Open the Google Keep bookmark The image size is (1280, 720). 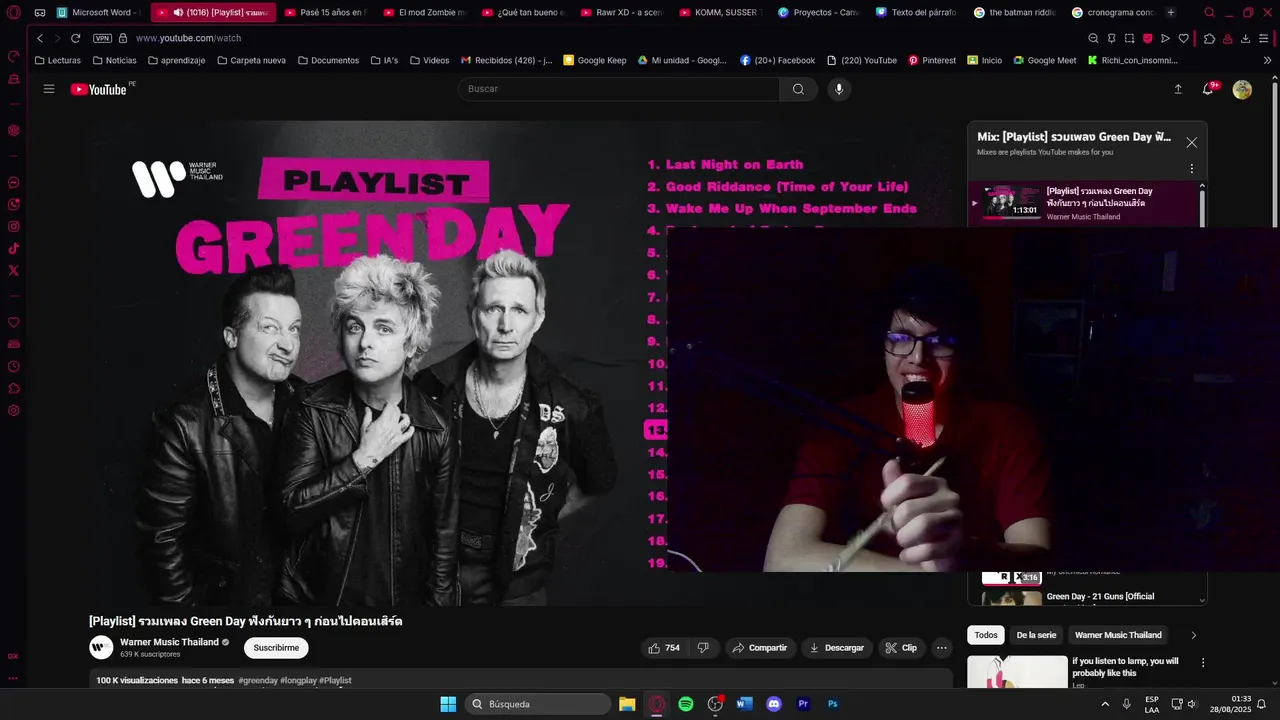click(595, 60)
